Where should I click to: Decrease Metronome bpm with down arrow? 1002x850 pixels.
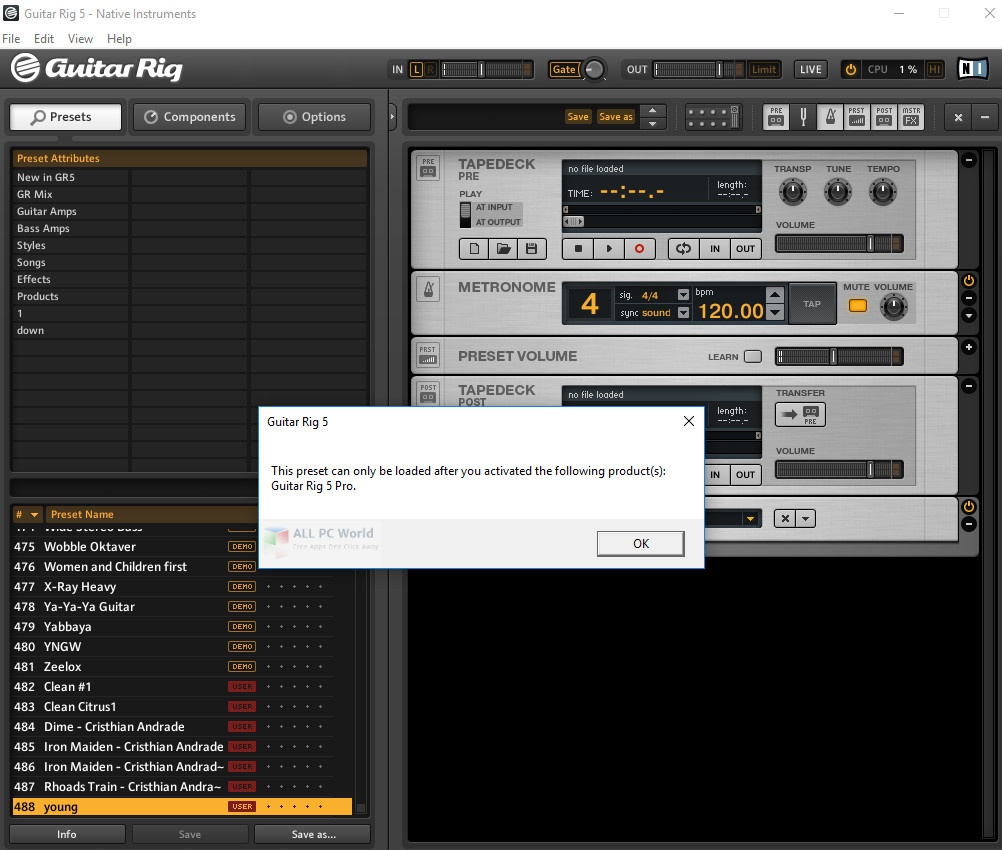coord(775,312)
